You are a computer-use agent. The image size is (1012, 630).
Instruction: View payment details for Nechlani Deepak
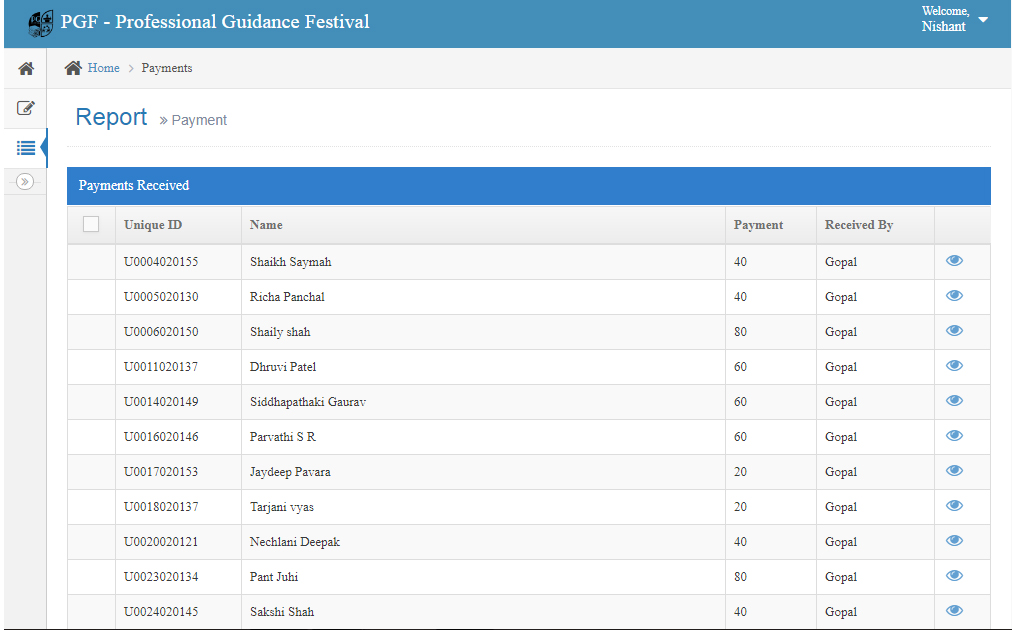955,540
